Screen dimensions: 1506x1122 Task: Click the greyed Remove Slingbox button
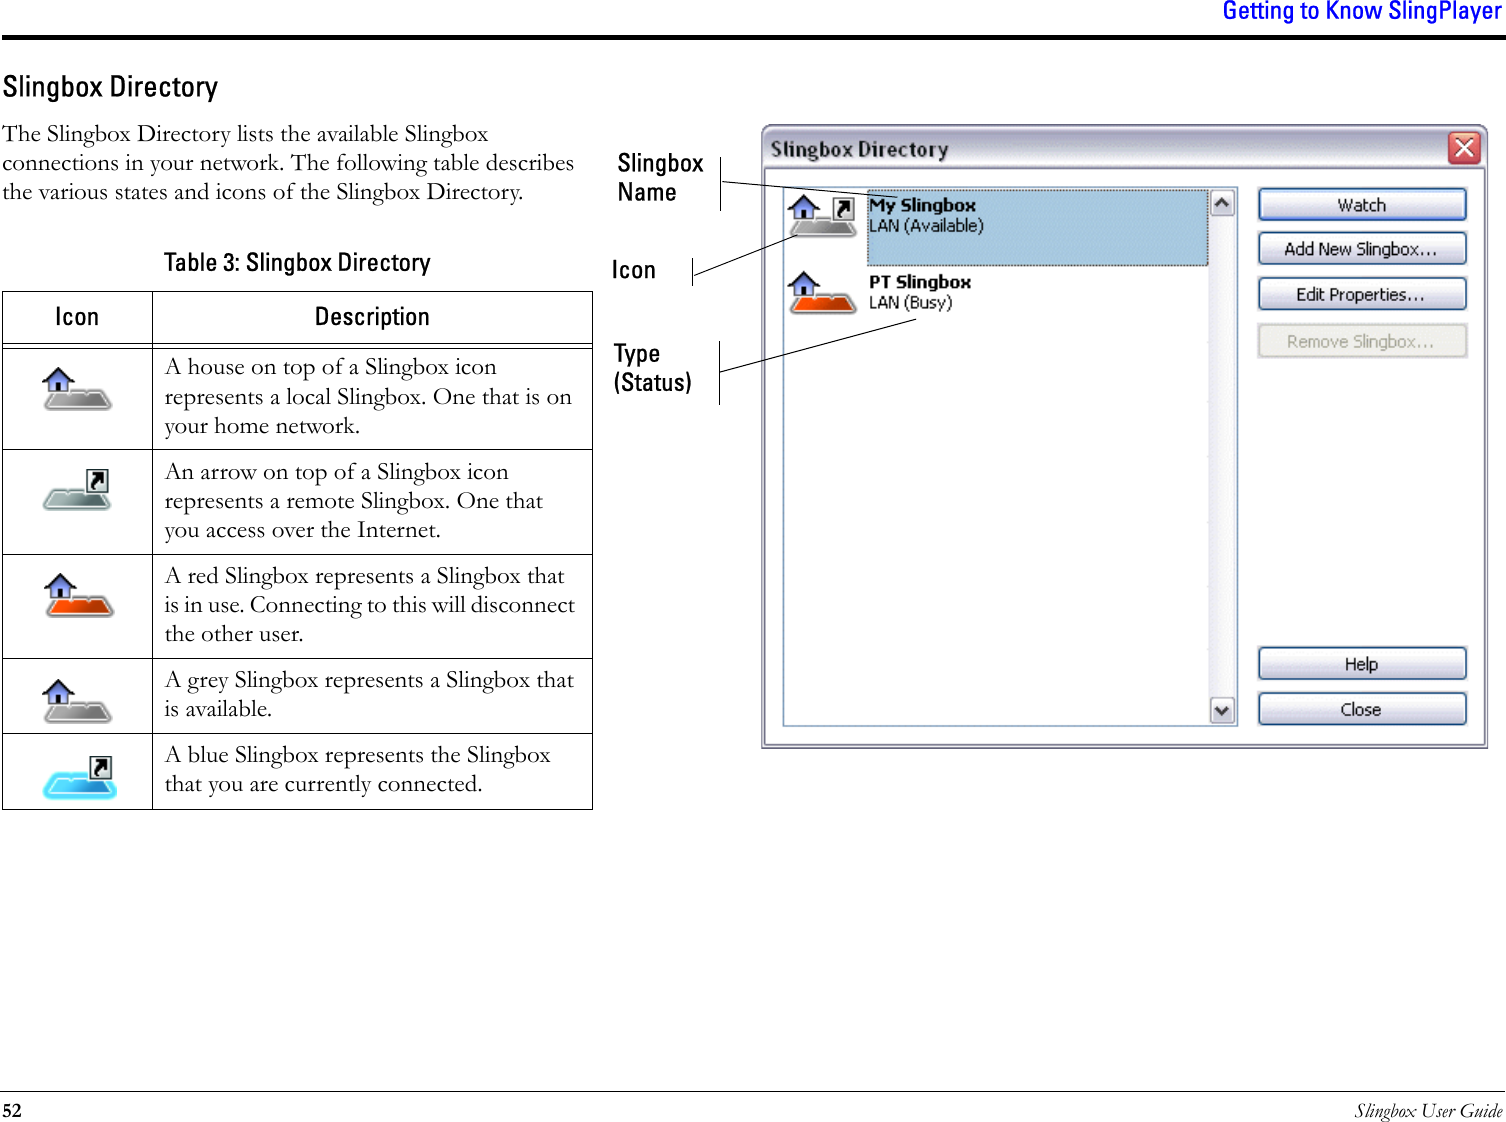pos(1362,341)
